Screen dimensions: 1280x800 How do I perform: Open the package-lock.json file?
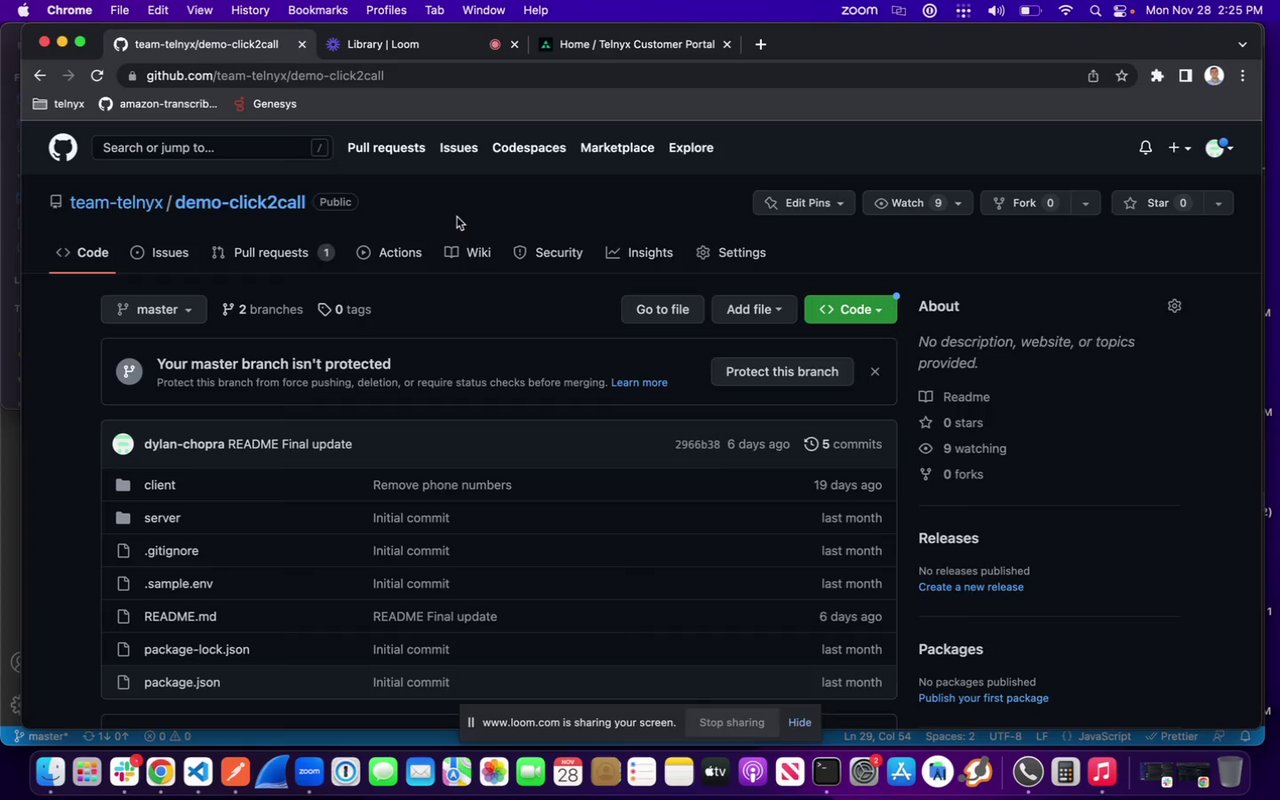click(197, 650)
